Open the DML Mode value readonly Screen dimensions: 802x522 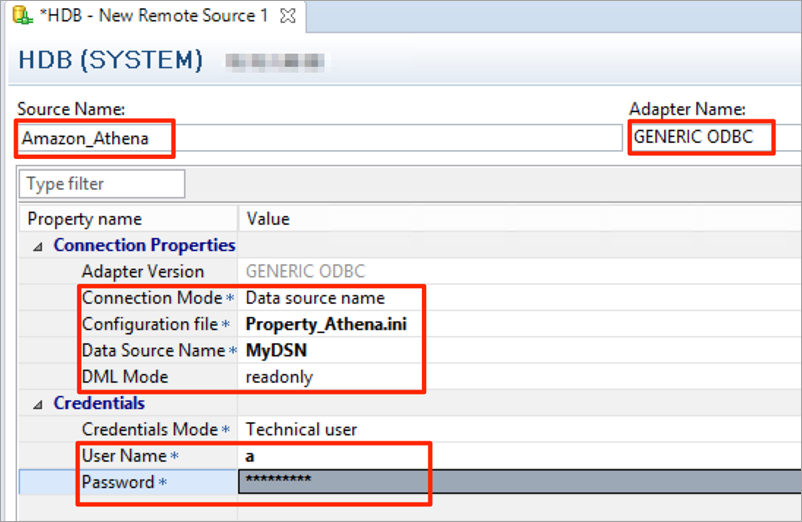tap(279, 377)
